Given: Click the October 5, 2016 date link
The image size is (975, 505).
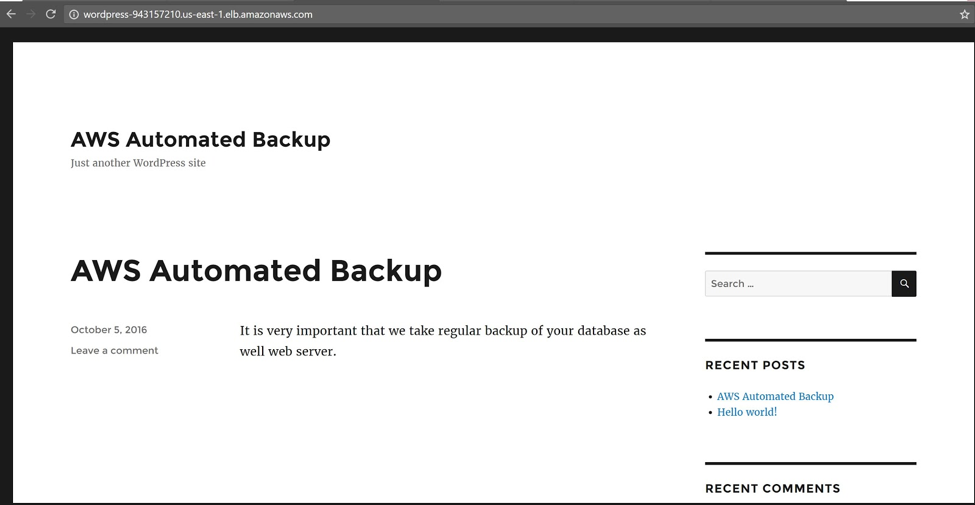Looking at the screenshot, I should [x=109, y=330].
